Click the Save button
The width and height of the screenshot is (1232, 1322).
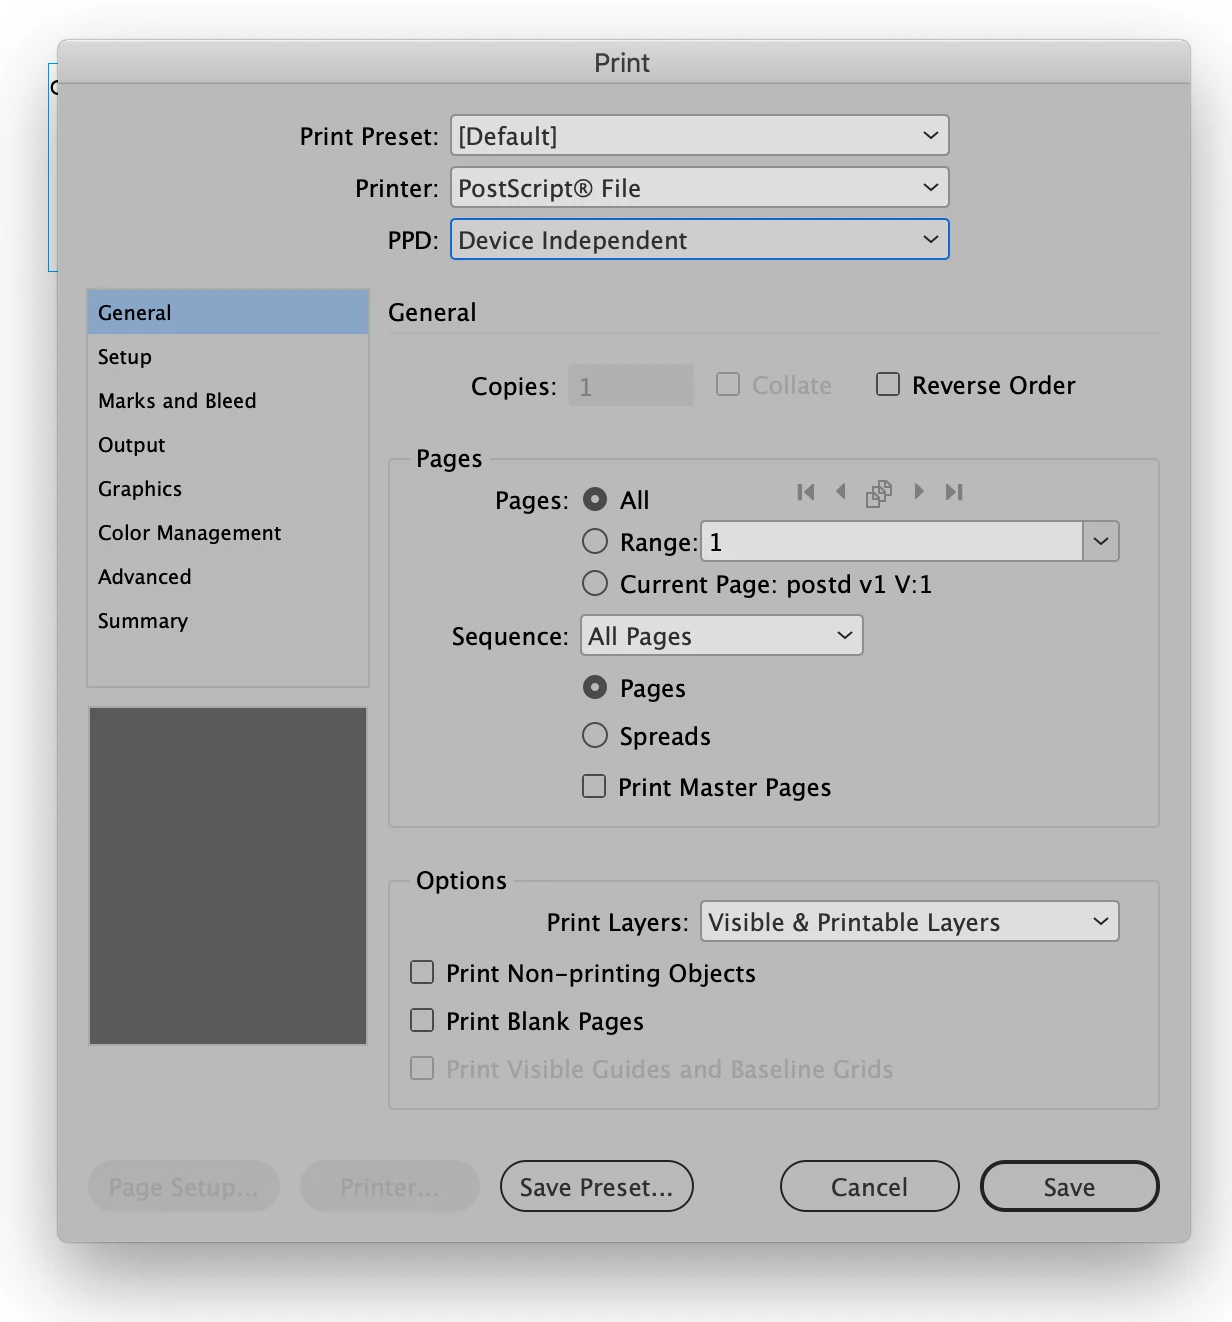click(1070, 1186)
